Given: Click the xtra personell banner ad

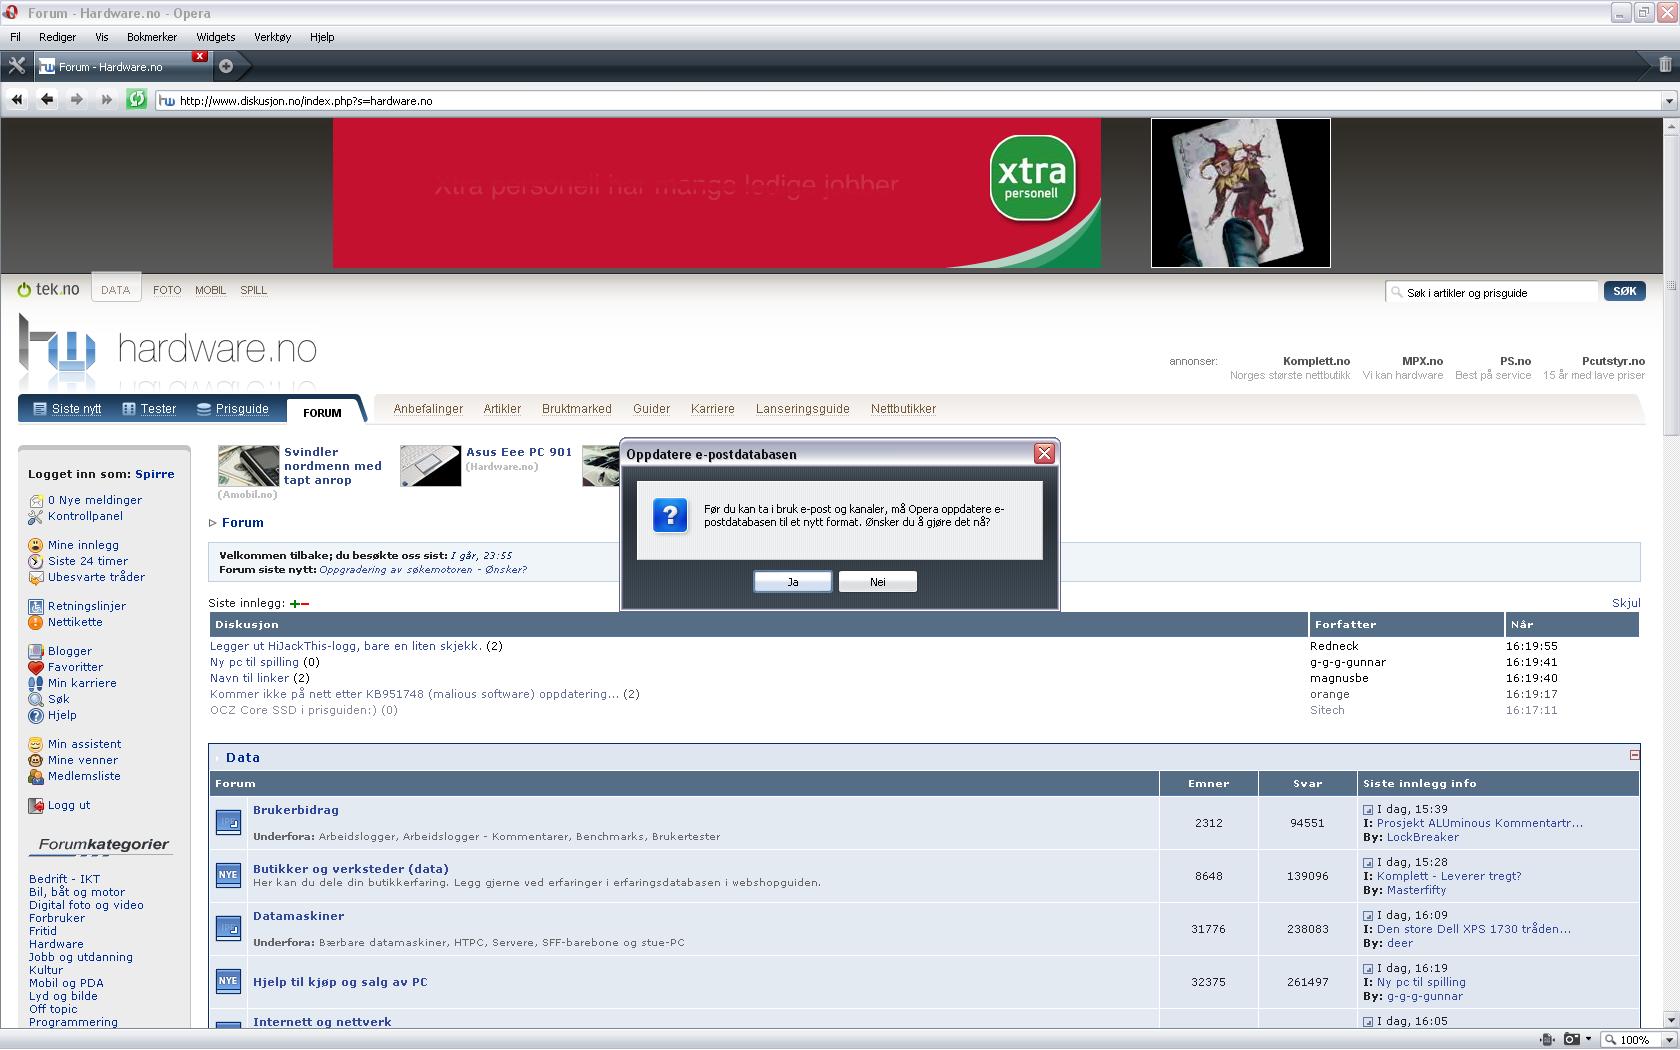Looking at the screenshot, I should tap(717, 193).
